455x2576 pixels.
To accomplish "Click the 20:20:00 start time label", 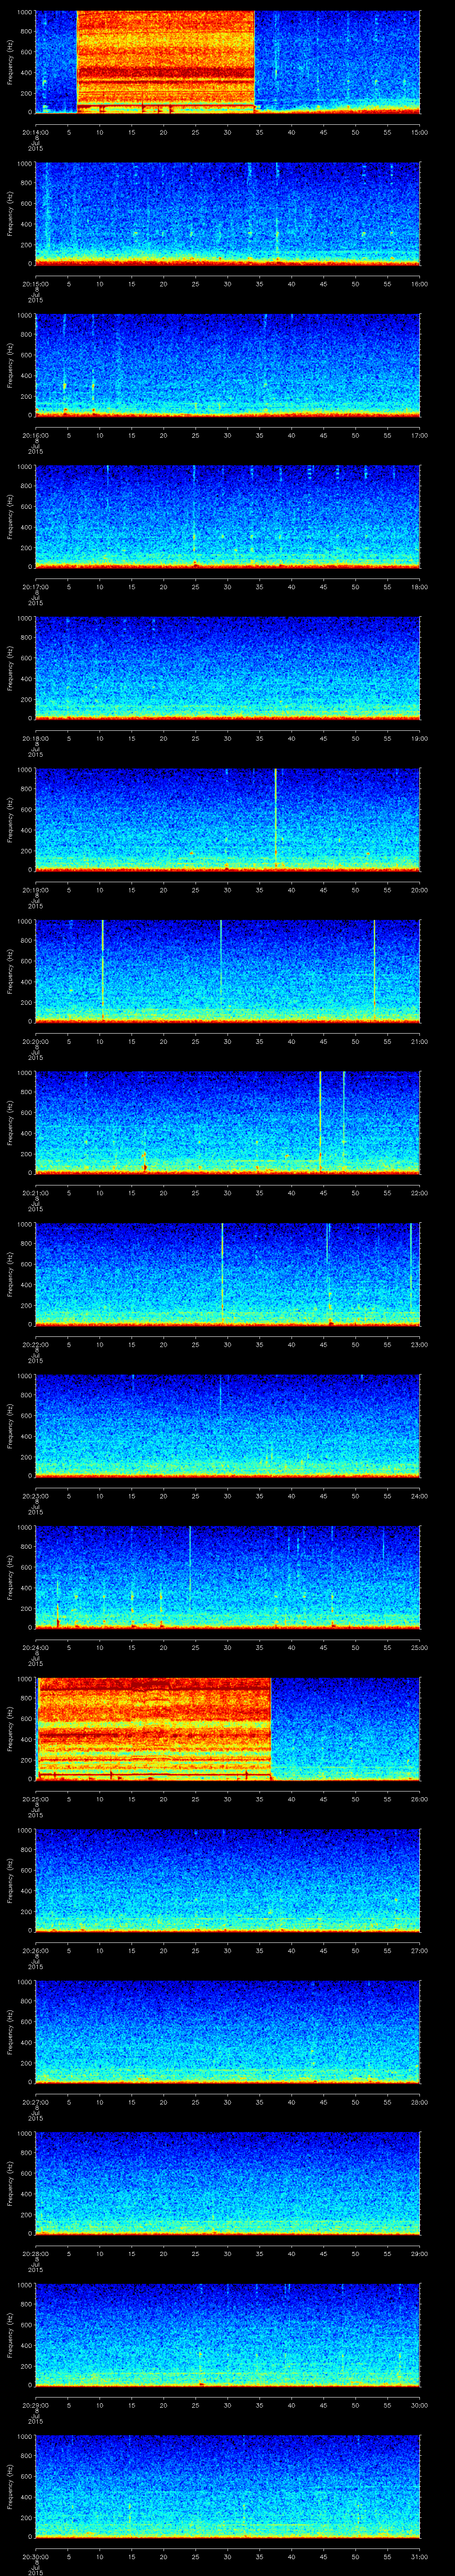I will coord(35,1041).
